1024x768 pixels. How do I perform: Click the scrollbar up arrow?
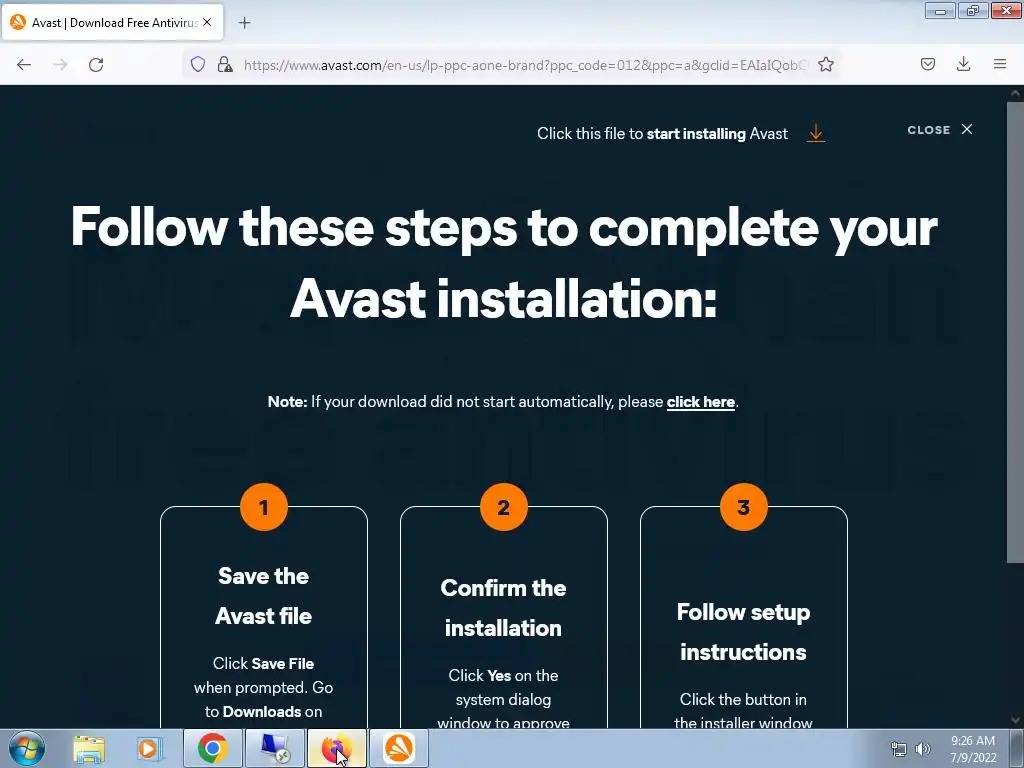(1016, 93)
